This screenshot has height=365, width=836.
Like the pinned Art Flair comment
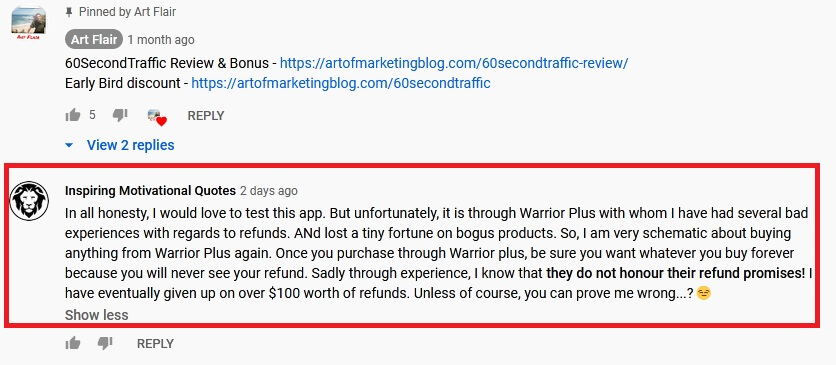point(73,115)
